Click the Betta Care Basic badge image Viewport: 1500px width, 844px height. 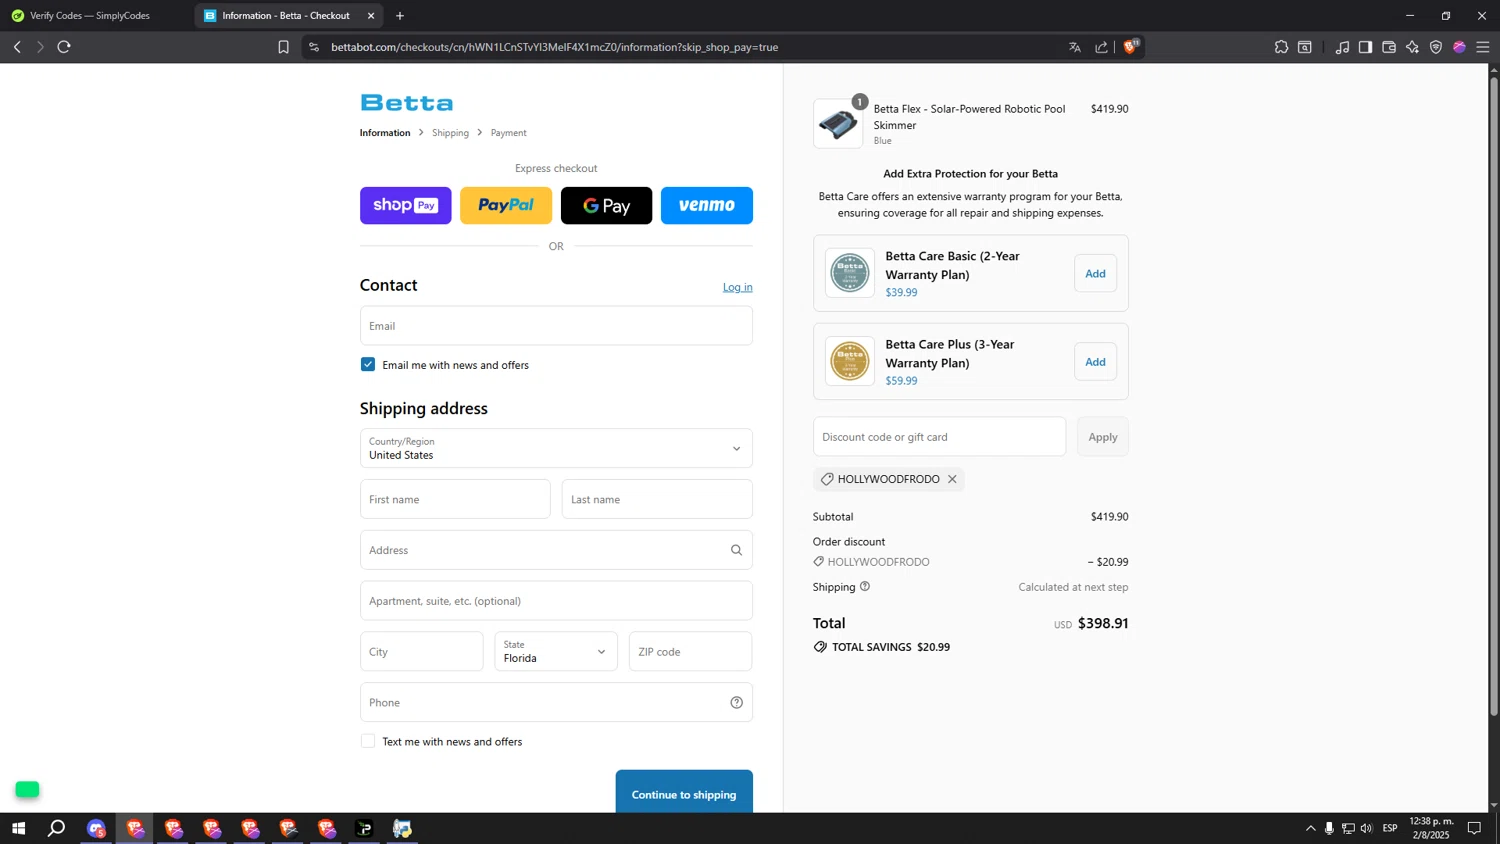[x=850, y=273]
